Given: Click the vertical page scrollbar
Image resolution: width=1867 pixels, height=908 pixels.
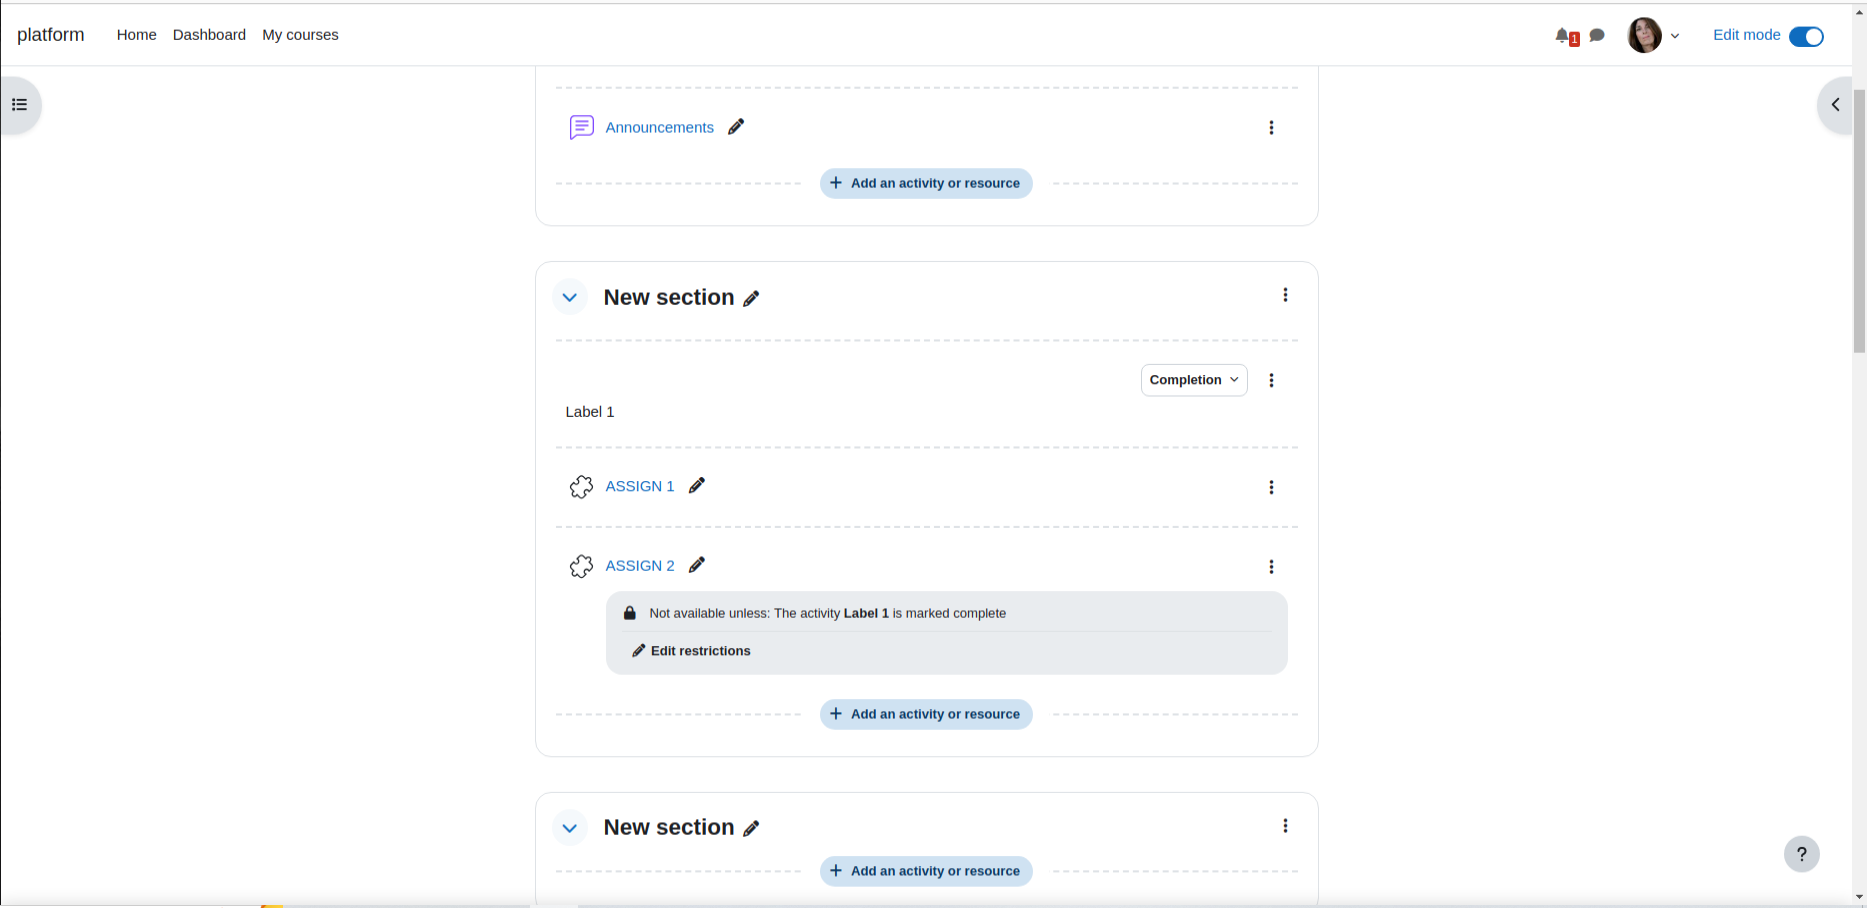Looking at the screenshot, I should 1859,220.
